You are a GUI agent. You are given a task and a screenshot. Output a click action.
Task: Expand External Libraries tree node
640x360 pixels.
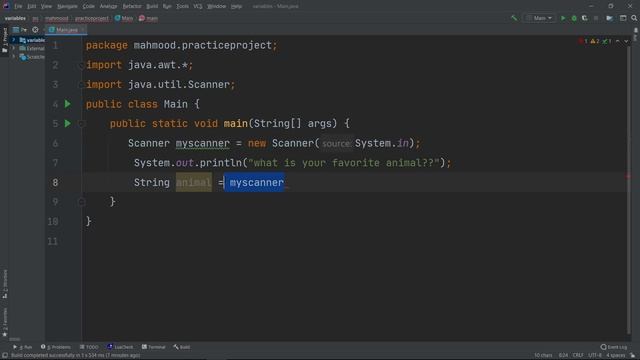coord(13,48)
